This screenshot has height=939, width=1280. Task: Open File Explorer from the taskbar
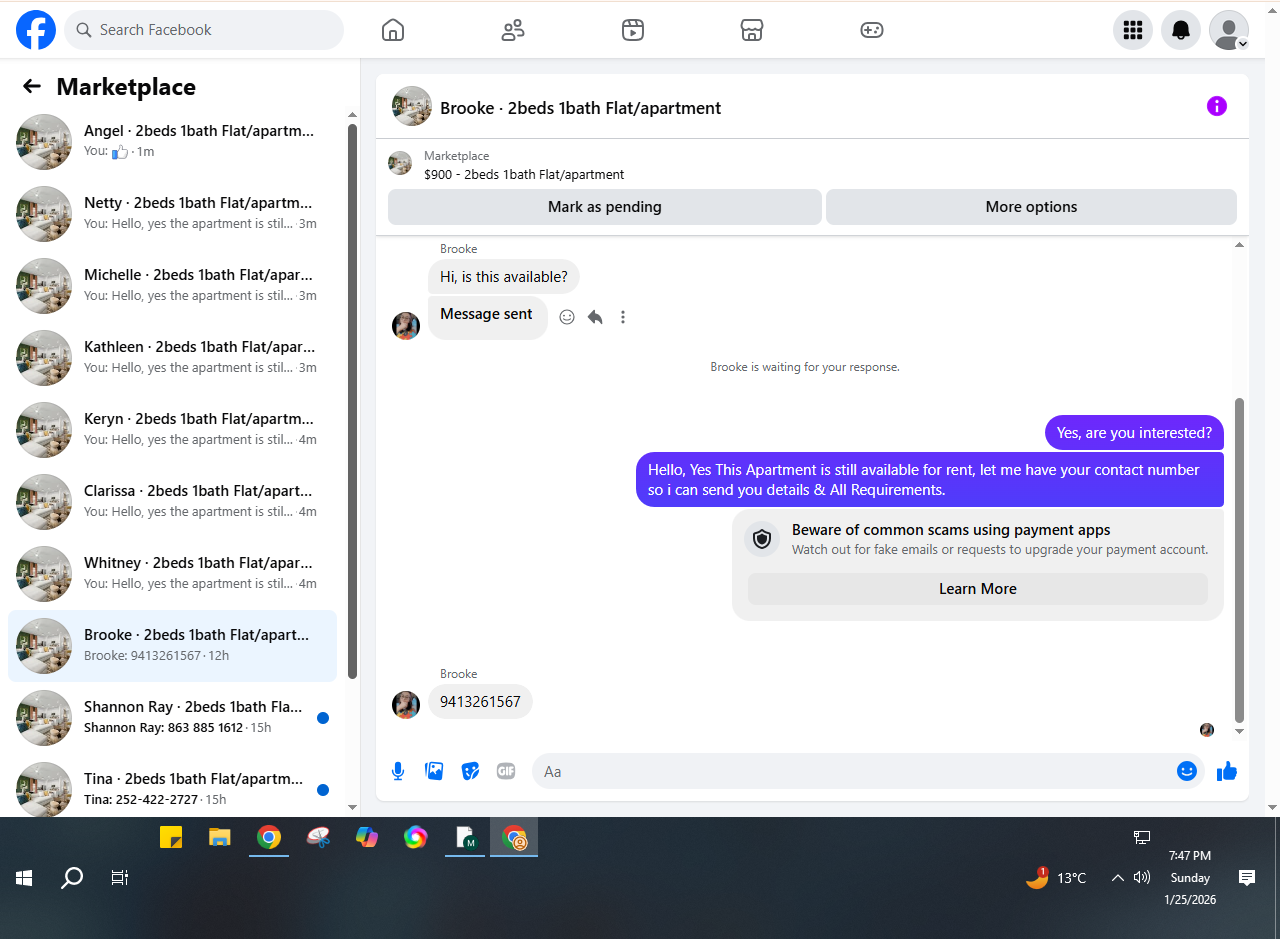pyautogui.click(x=220, y=837)
